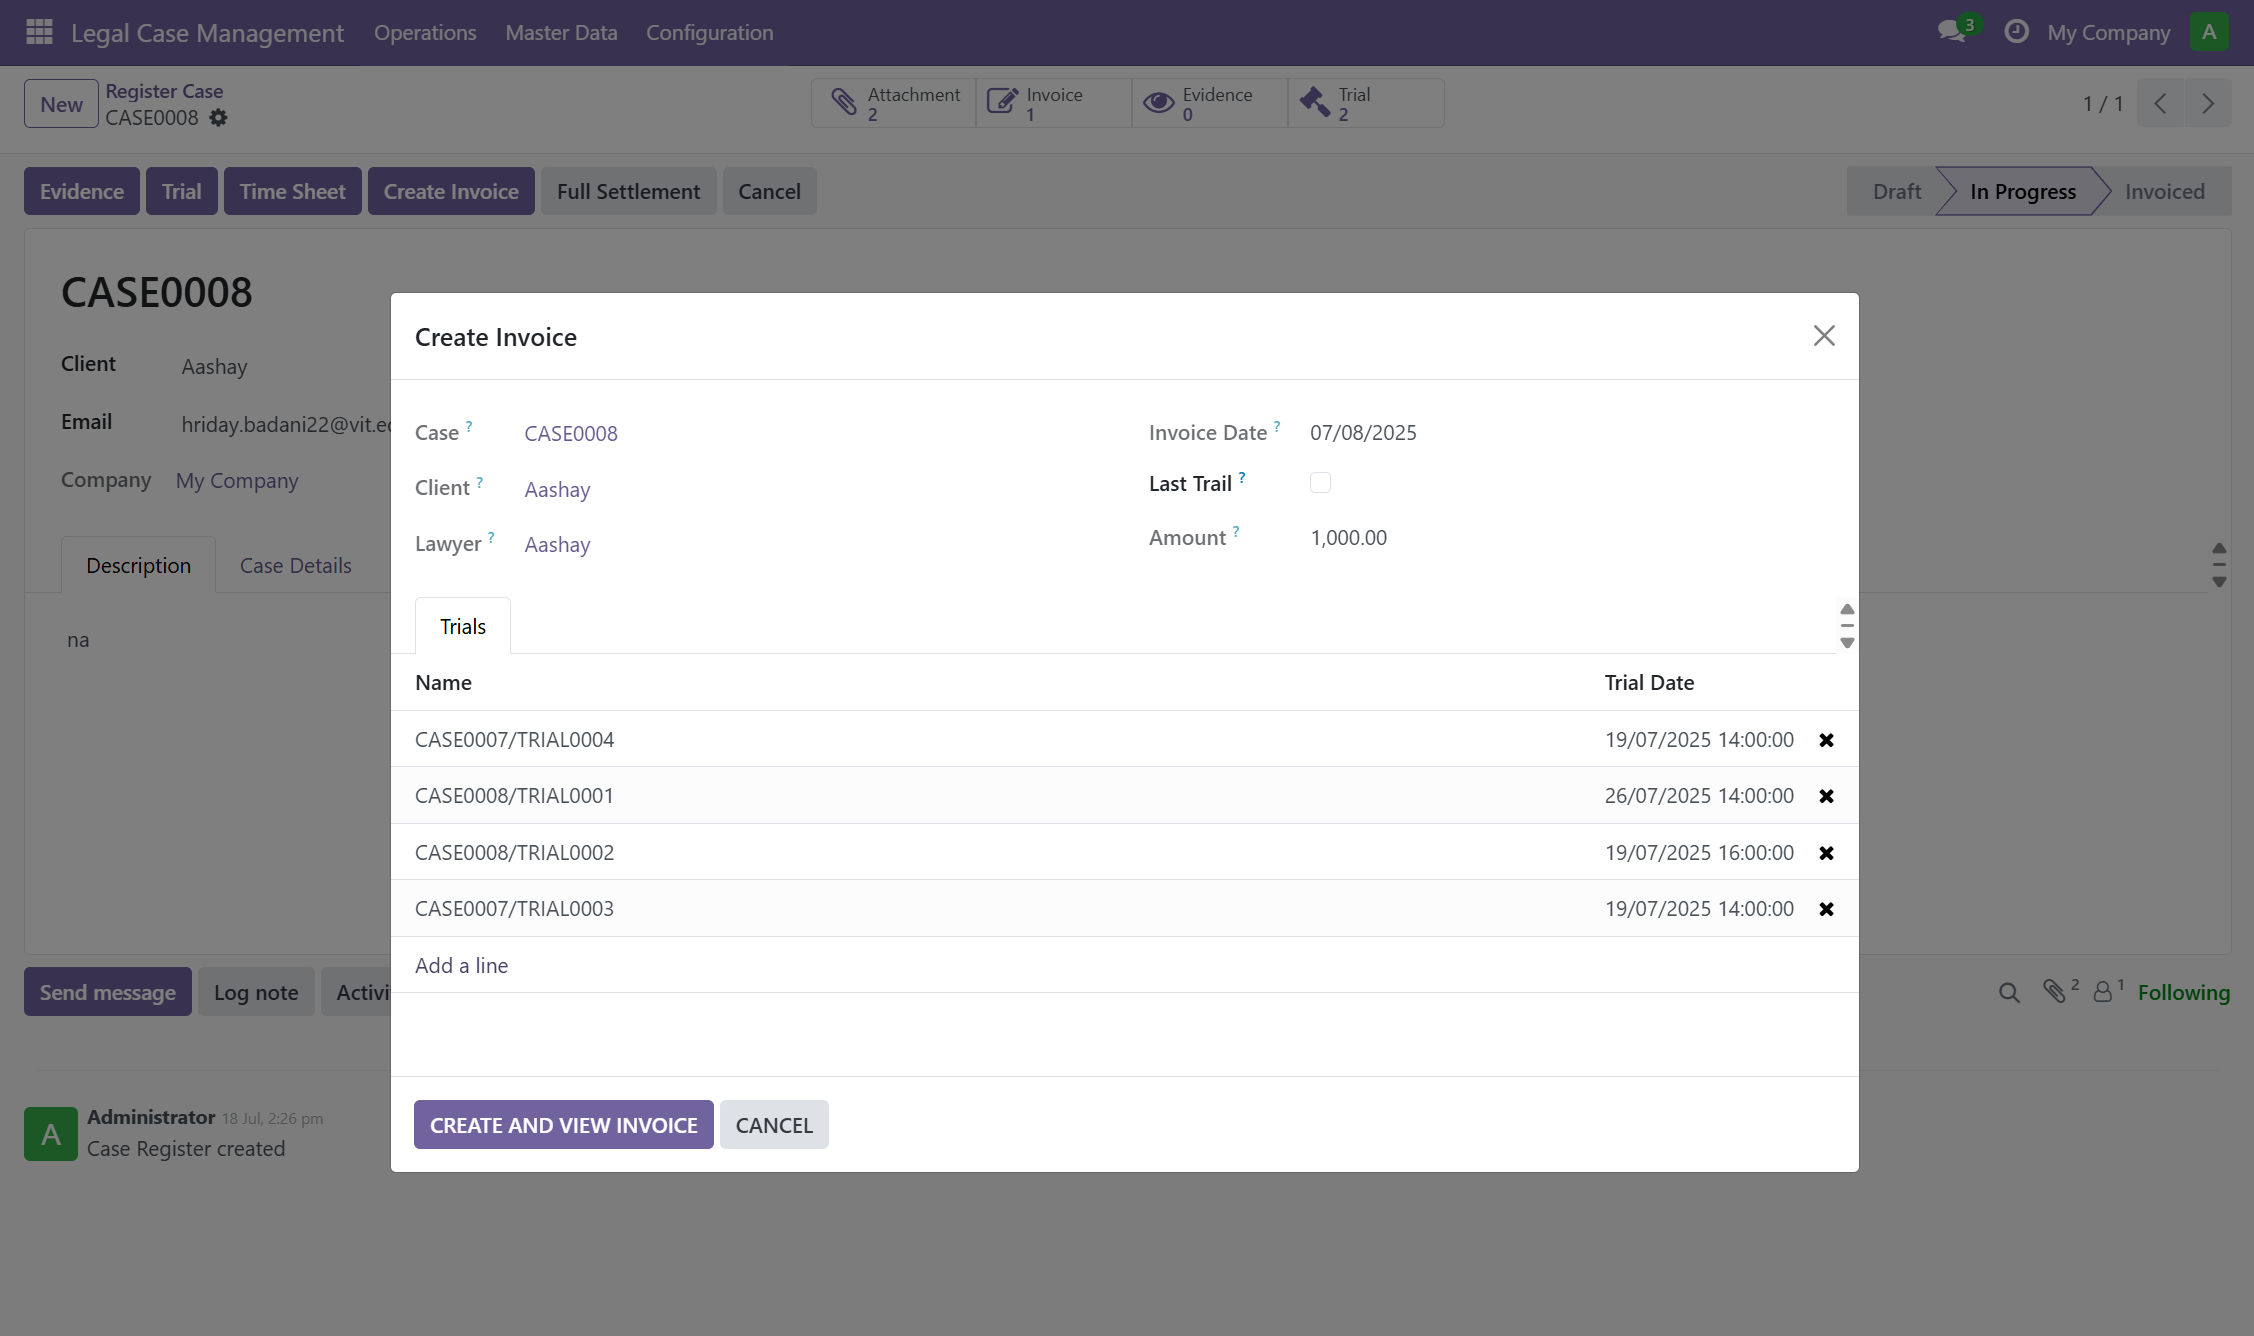This screenshot has width=2254, height=1336.
Task: Open the Master Data menu
Action: (561, 32)
